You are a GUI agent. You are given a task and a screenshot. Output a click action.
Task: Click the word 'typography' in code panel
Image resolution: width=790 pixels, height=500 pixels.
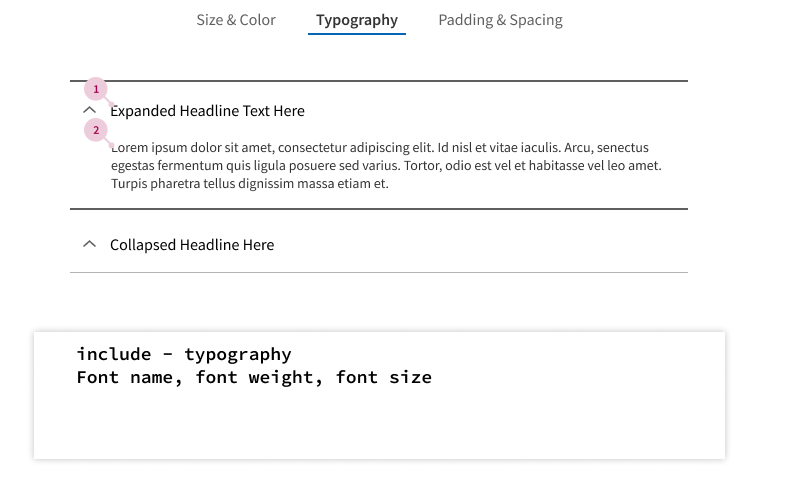[x=238, y=354]
